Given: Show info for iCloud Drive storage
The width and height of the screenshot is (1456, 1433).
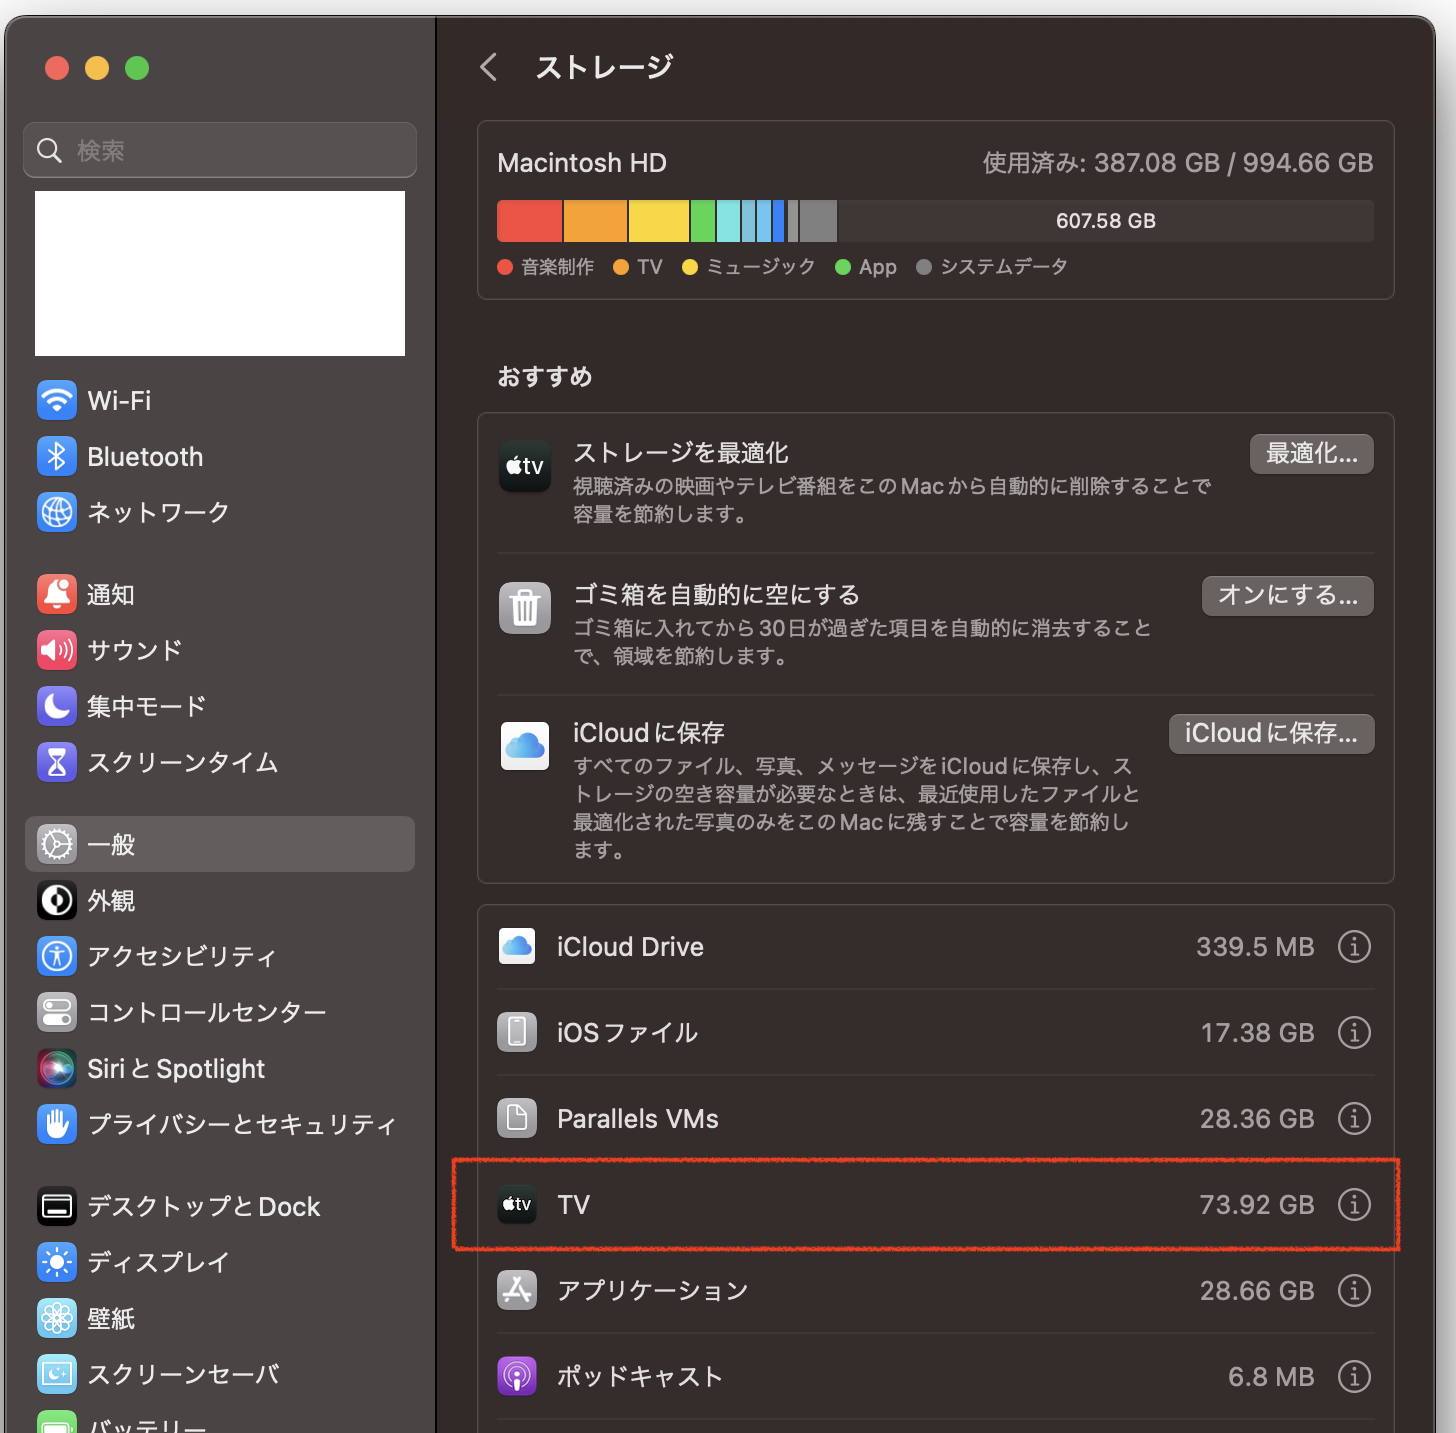Looking at the screenshot, I should [x=1354, y=946].
